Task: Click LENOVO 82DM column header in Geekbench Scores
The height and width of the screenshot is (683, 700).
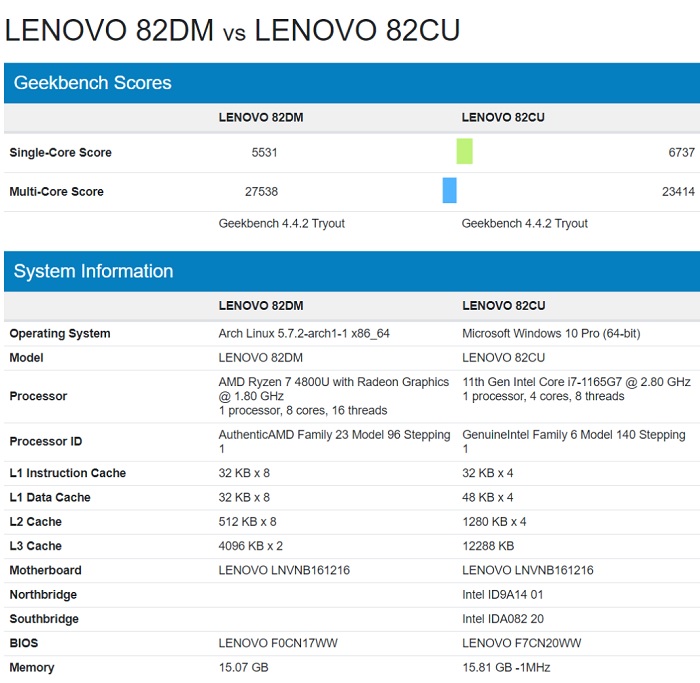Action: [x=261, y=117]
